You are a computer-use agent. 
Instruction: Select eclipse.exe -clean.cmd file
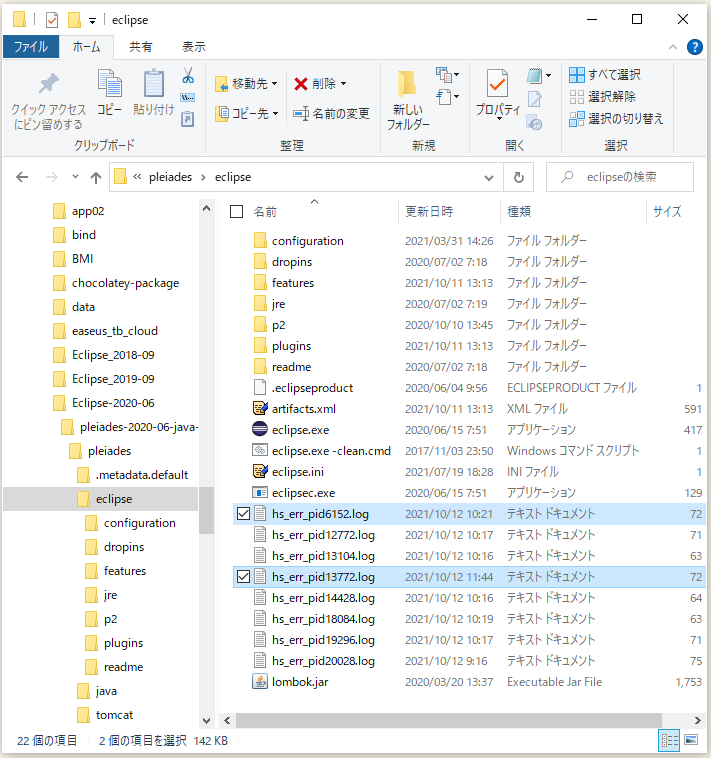coord(331,451)
